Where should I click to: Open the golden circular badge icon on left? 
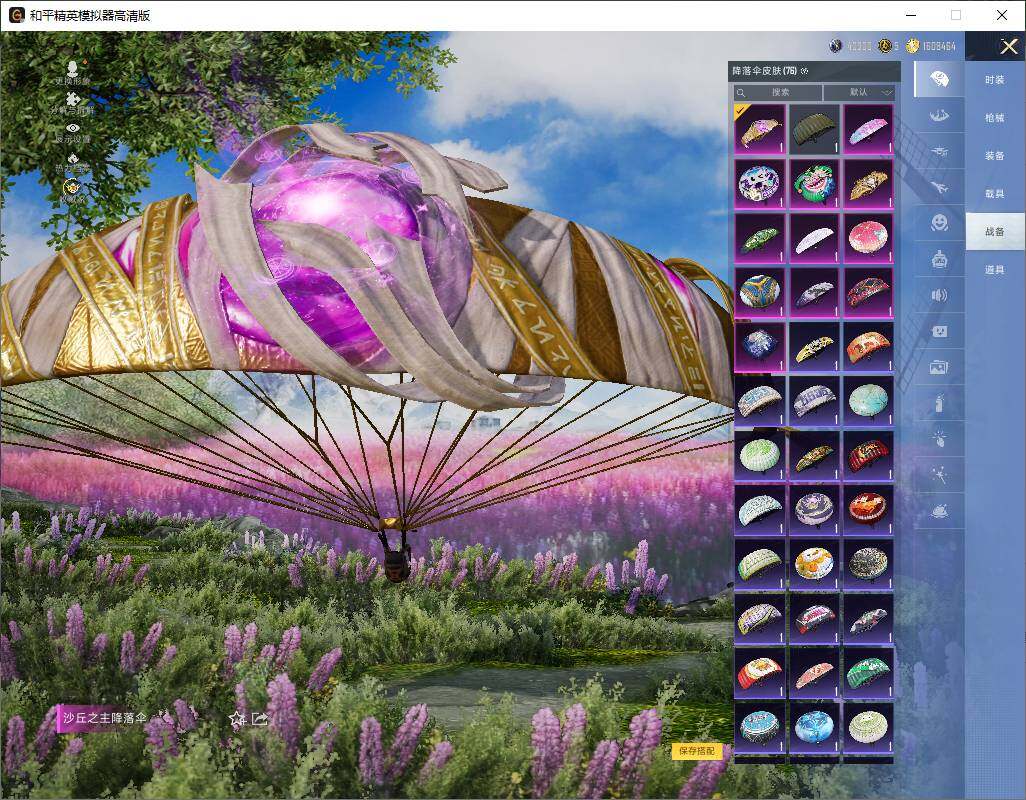click(72, 188)
